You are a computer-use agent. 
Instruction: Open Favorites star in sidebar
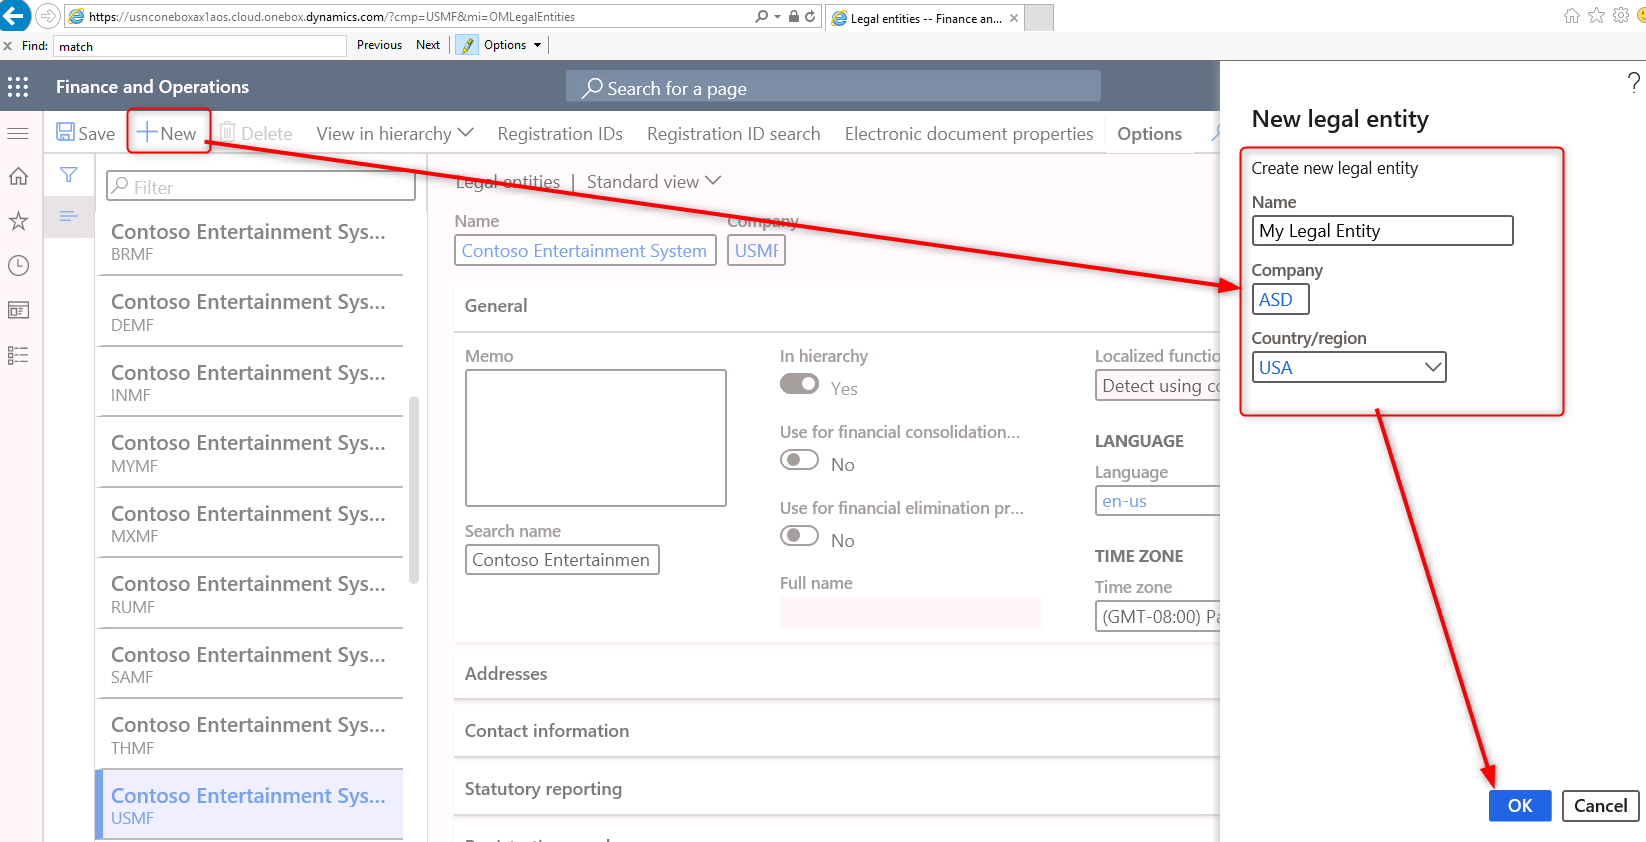pos(18,221)
